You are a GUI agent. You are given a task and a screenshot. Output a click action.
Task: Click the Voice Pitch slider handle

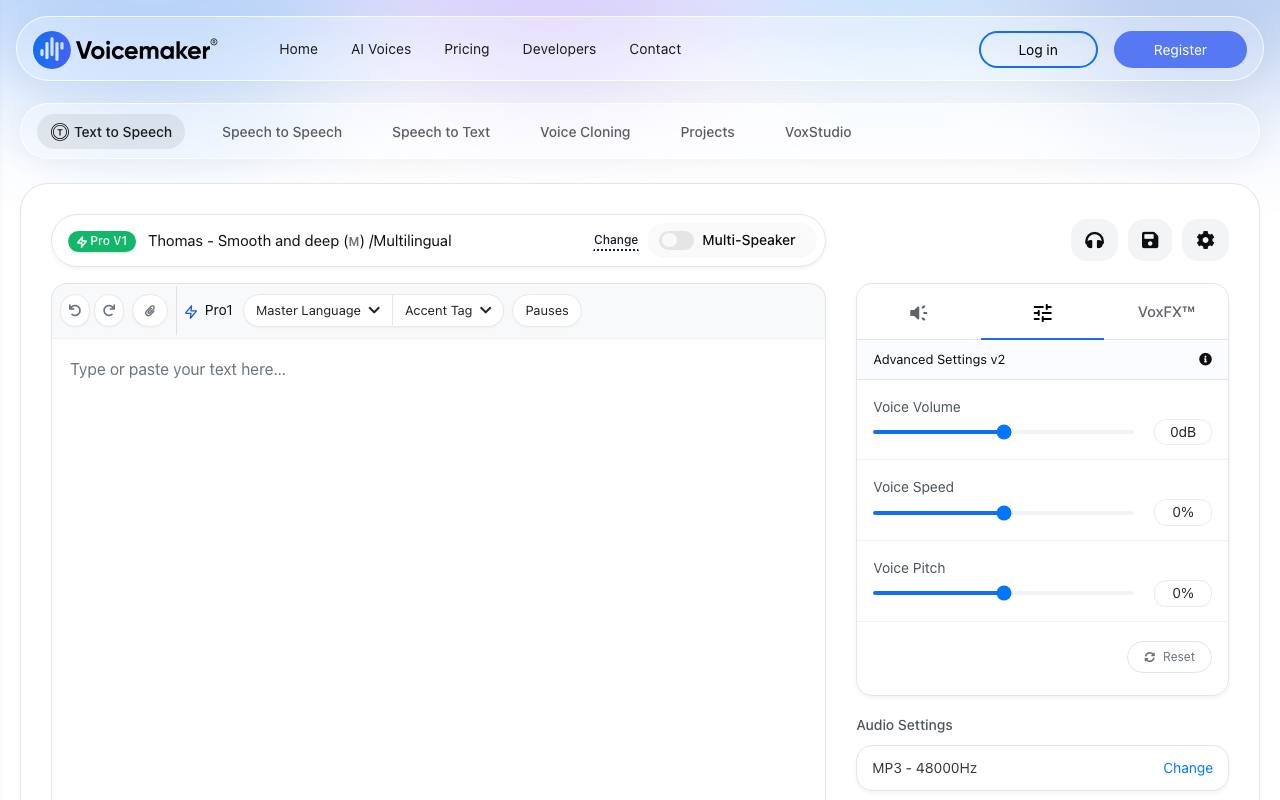1004,593
